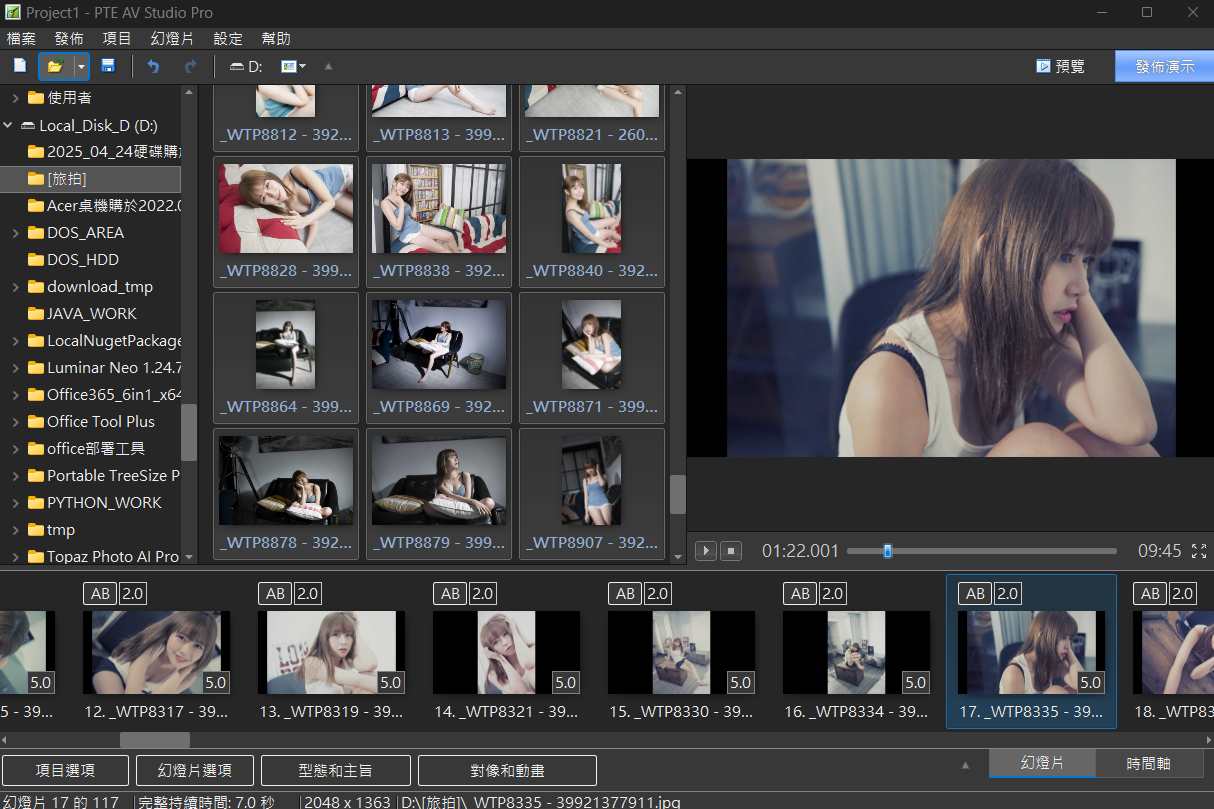Go up one folder level with the triangle icon
Image resolution: width=1214 pixels, height=809 pixels.
pyautogui.click(x=328, y=67)
